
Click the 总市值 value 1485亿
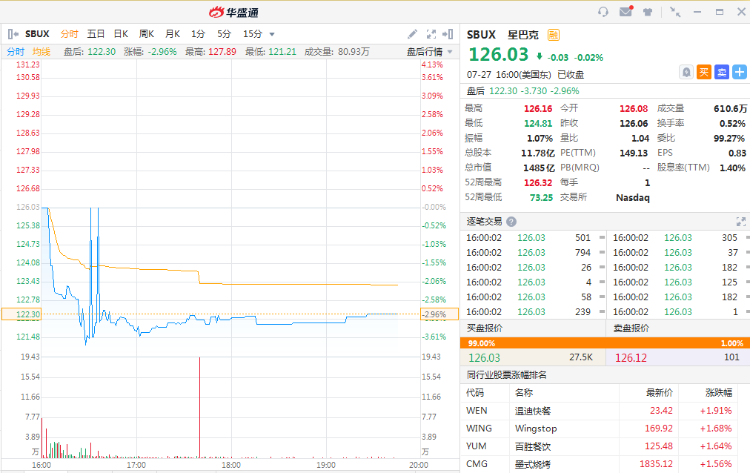(539, 168)
